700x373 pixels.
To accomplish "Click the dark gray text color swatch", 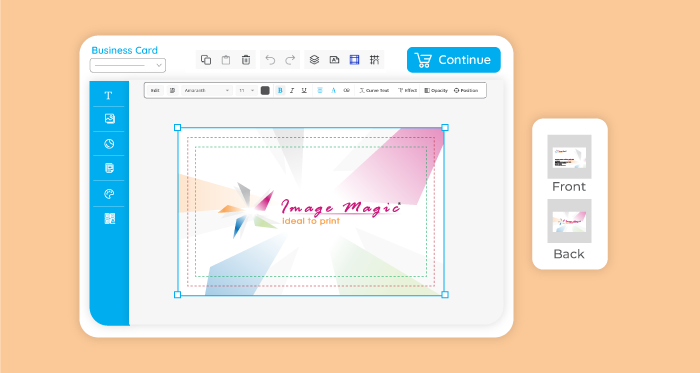I will point(265,91).
